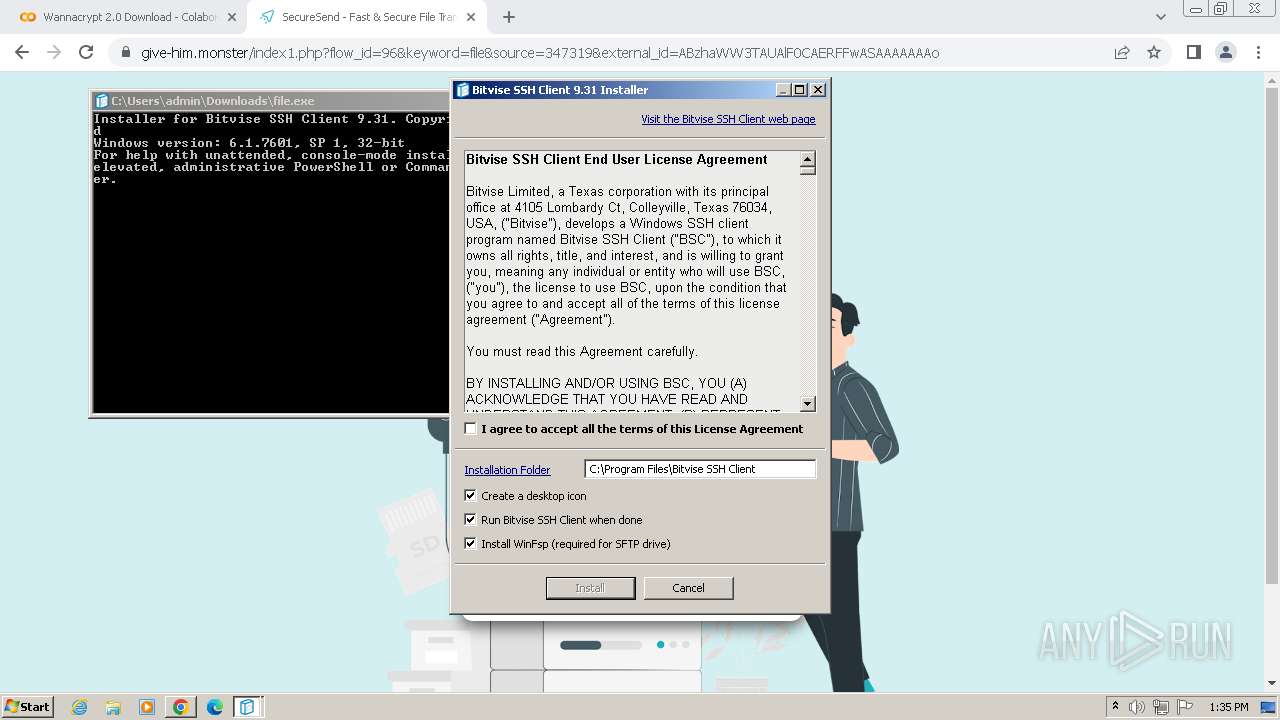Launch Internet Explorer from taskbar
This screenshot has height=720, width=1280.
tap(80, 707)
